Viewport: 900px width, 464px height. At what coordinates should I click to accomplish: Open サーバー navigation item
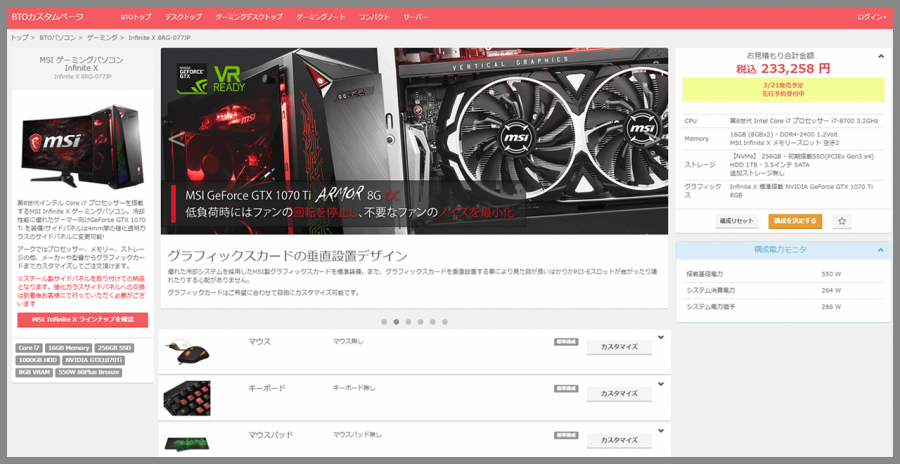coord(415,17)
